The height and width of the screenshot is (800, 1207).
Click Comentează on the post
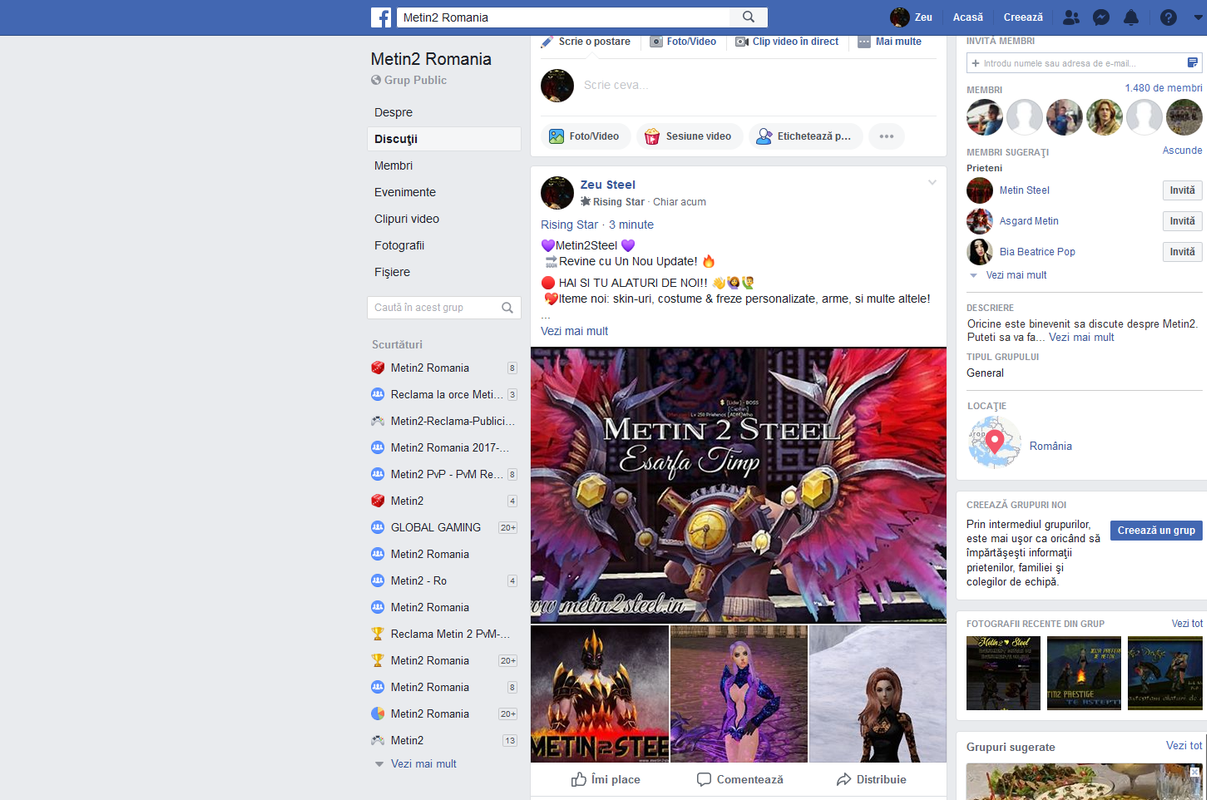pyautogui.click(x=739, y=779)
